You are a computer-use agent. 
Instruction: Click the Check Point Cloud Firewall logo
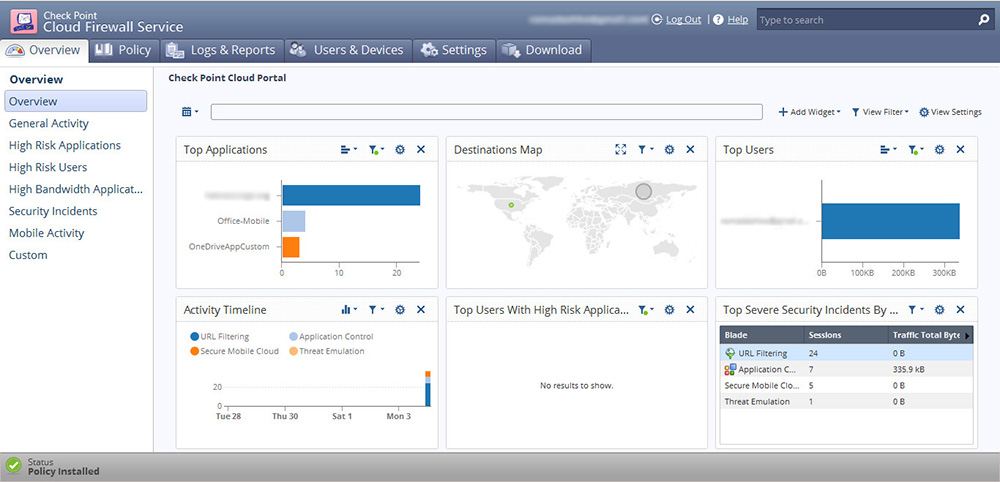pos(24,21)
